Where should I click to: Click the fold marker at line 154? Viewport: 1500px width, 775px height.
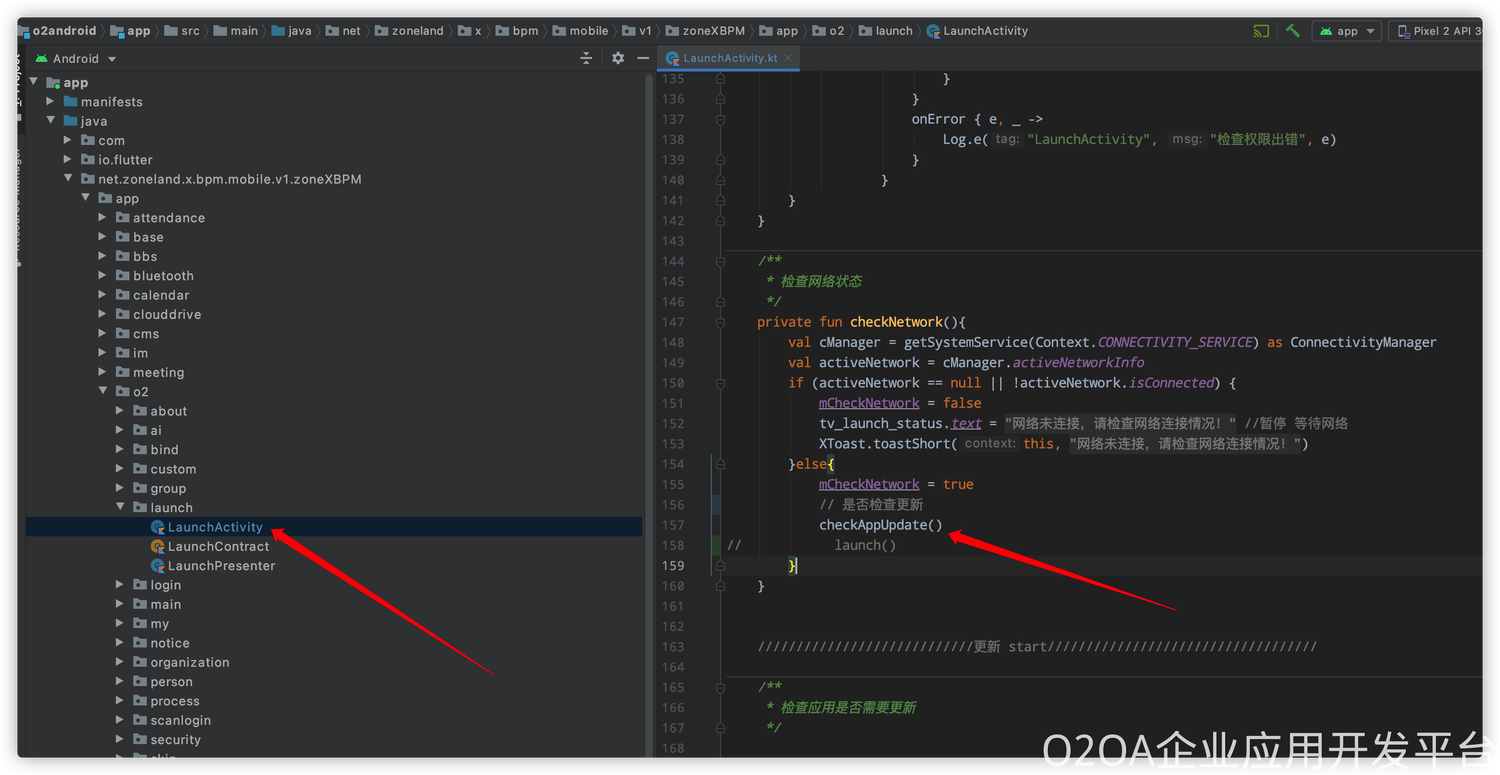click(x=719, y=464)
